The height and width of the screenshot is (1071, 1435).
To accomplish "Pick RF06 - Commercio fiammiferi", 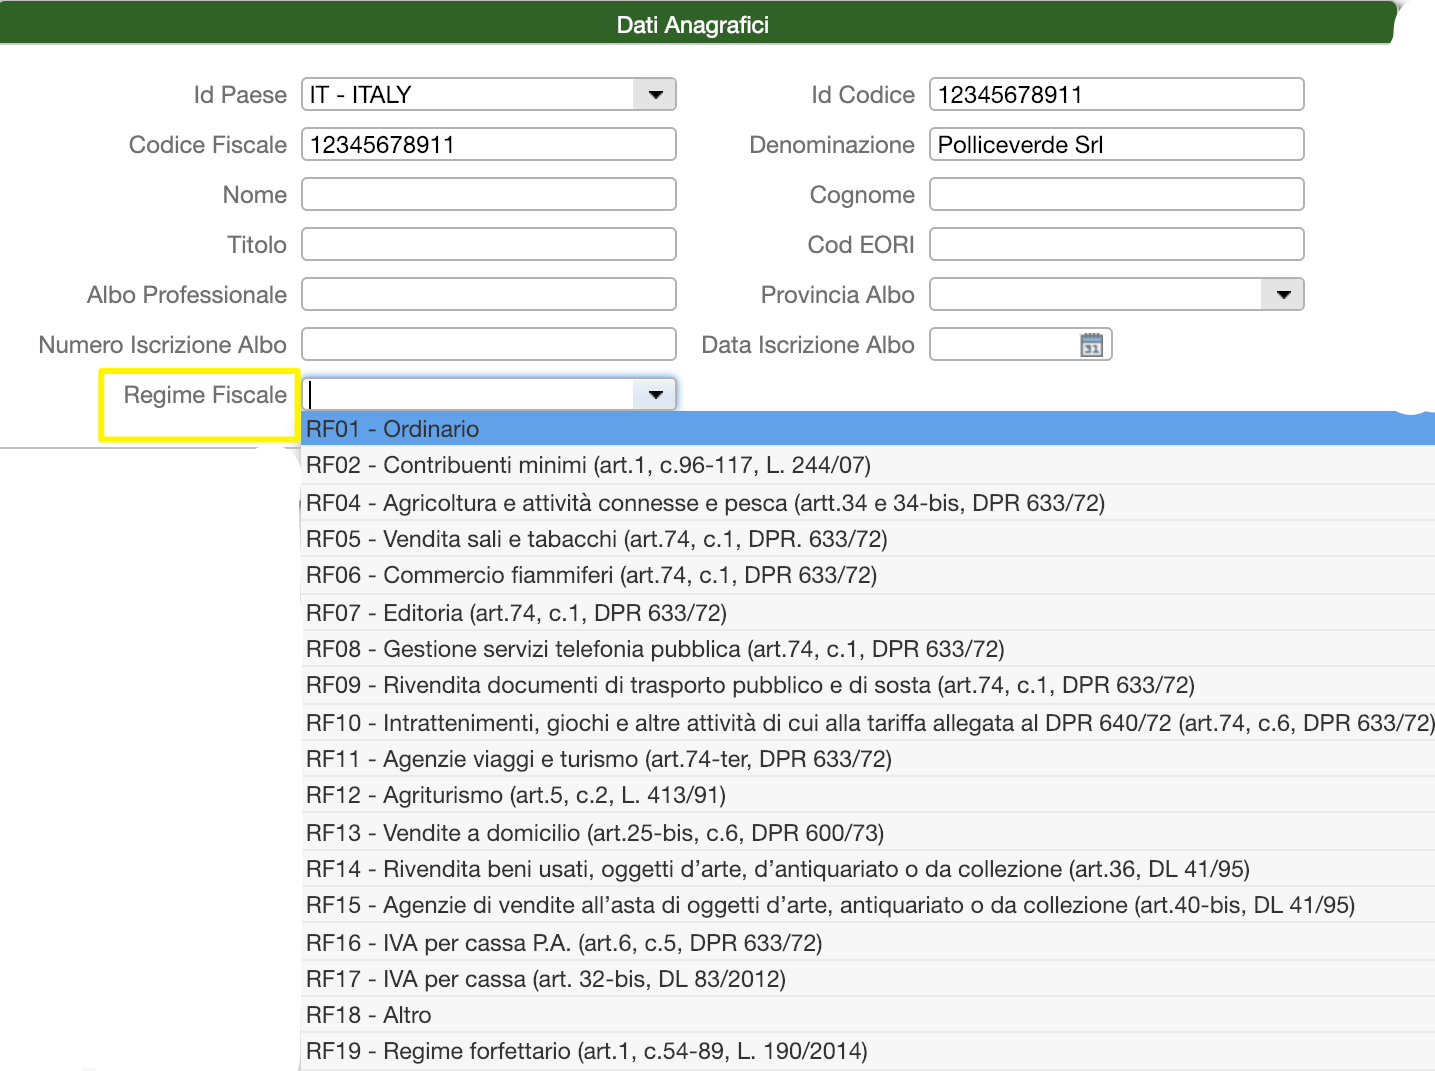I will (868, 575).
